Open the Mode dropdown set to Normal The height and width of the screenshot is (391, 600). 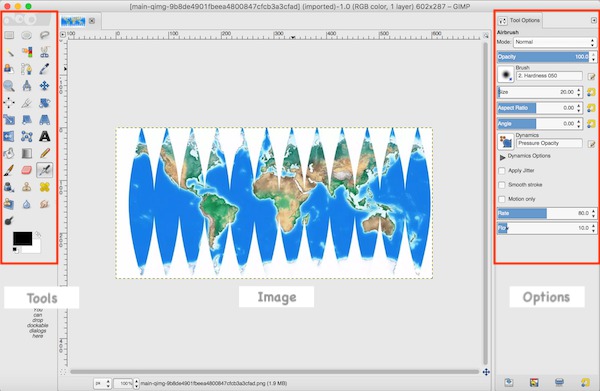click(554, 42)
